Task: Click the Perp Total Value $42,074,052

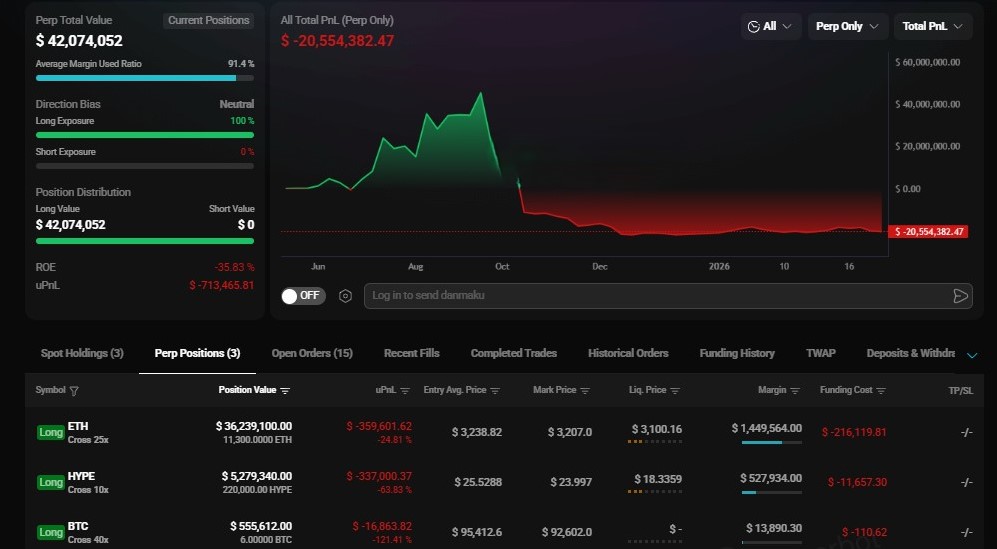Action: point(79,41)
